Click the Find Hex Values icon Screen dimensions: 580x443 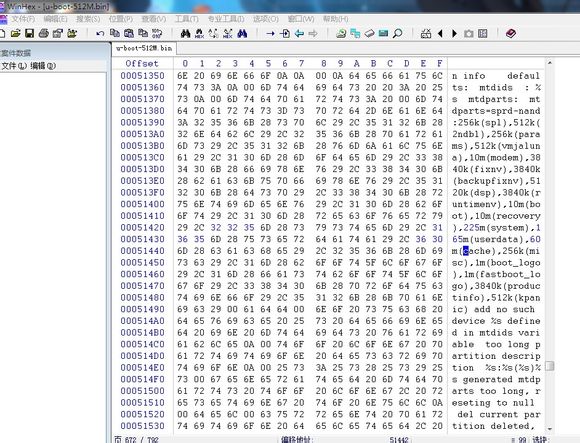pyautogui.click(x=199, y=34)
